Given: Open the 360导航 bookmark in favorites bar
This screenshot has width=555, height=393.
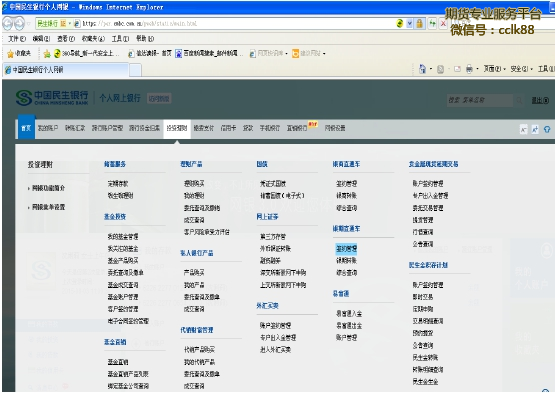Looking at the screenshot, I should point(87,53).
